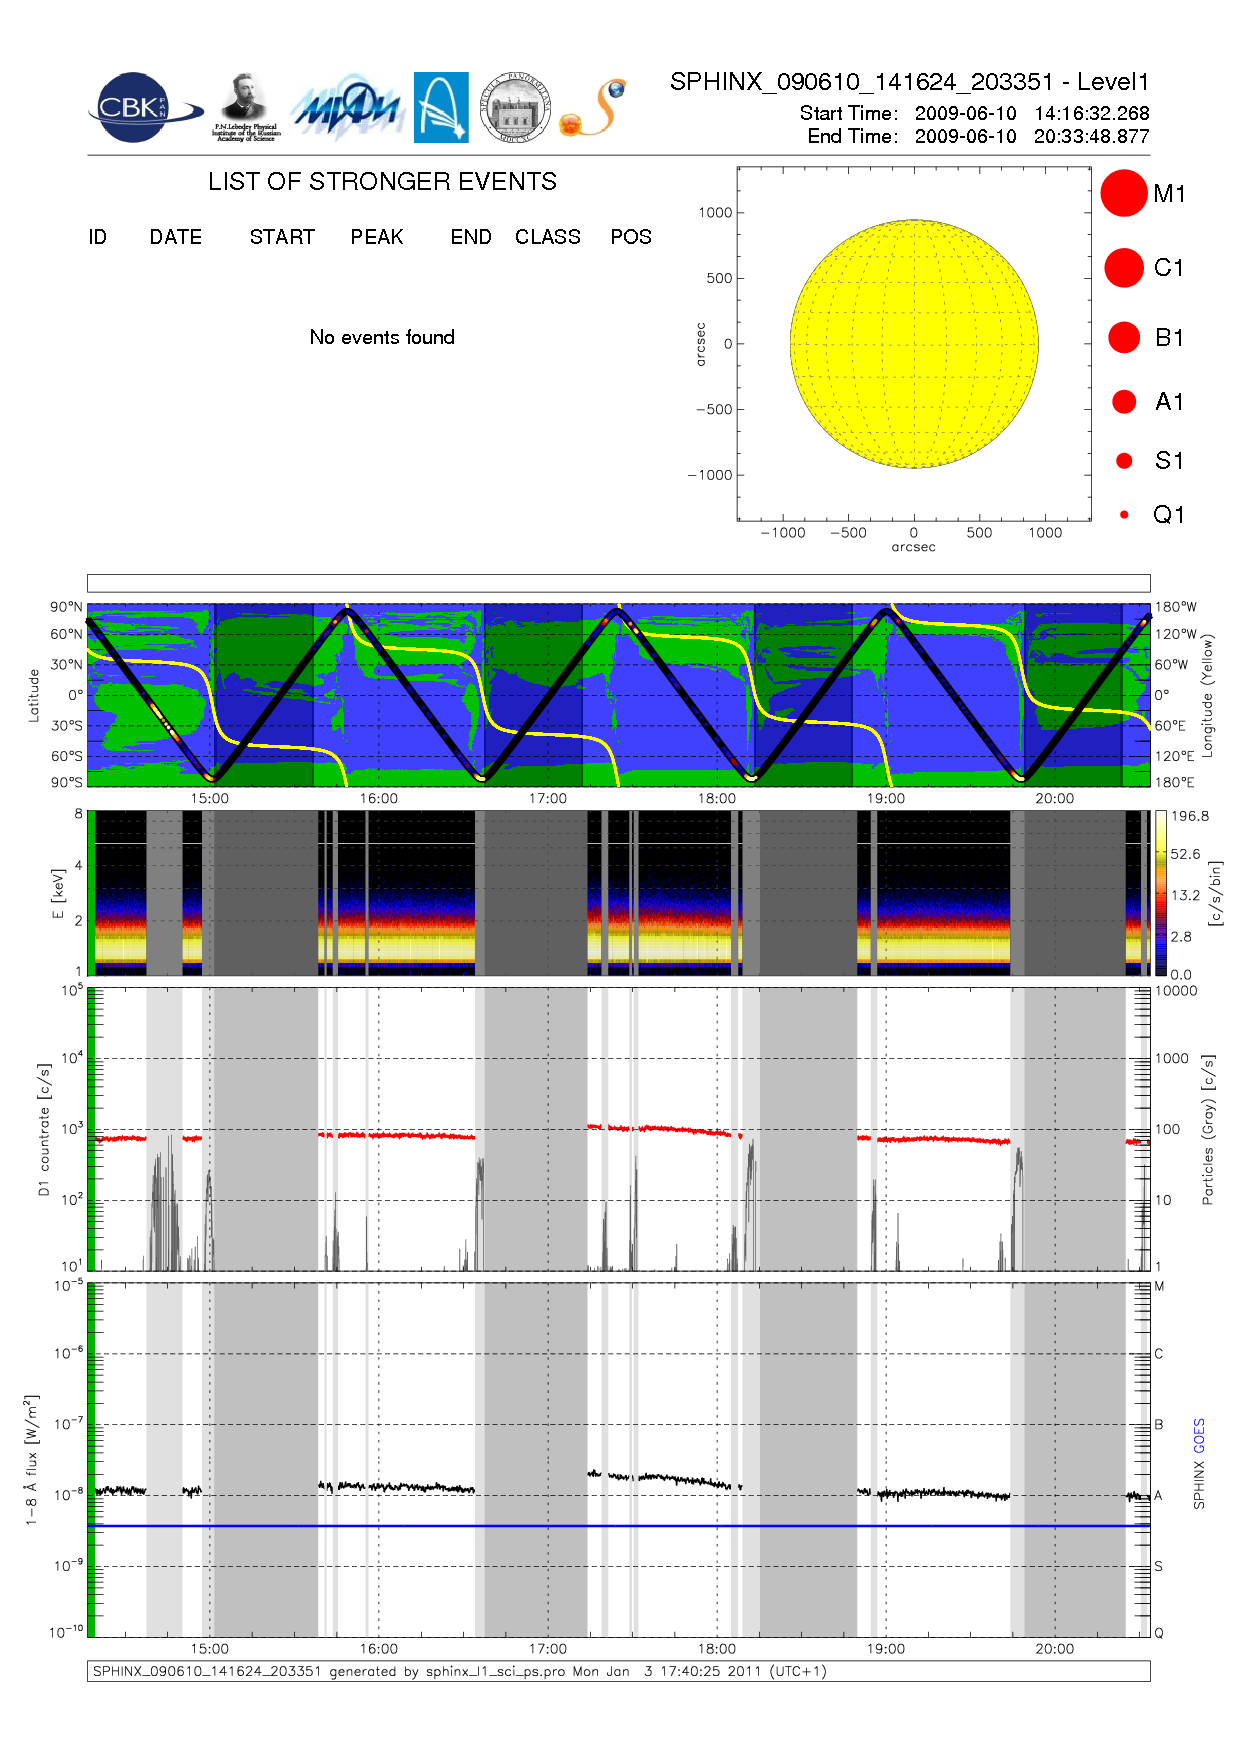The image size is (1240, 1754).
Task: Click the footer generated-by text line
Action: coord(460,1671)
